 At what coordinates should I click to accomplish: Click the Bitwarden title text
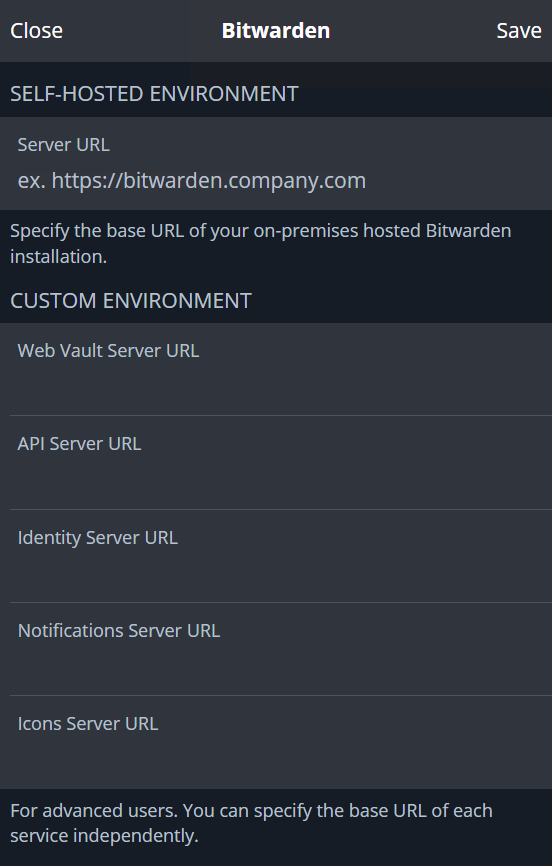276,30
